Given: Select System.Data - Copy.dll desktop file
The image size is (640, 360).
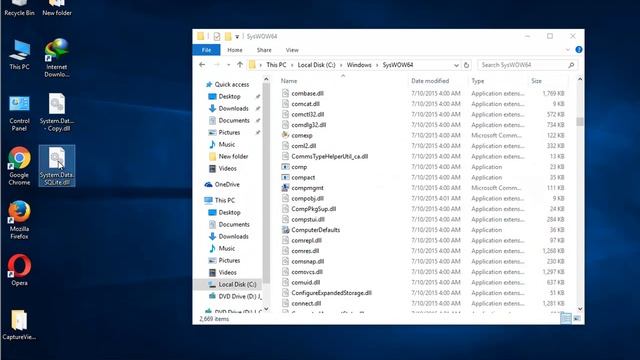Looking at the screenshot, I should (x=57, y=112).
